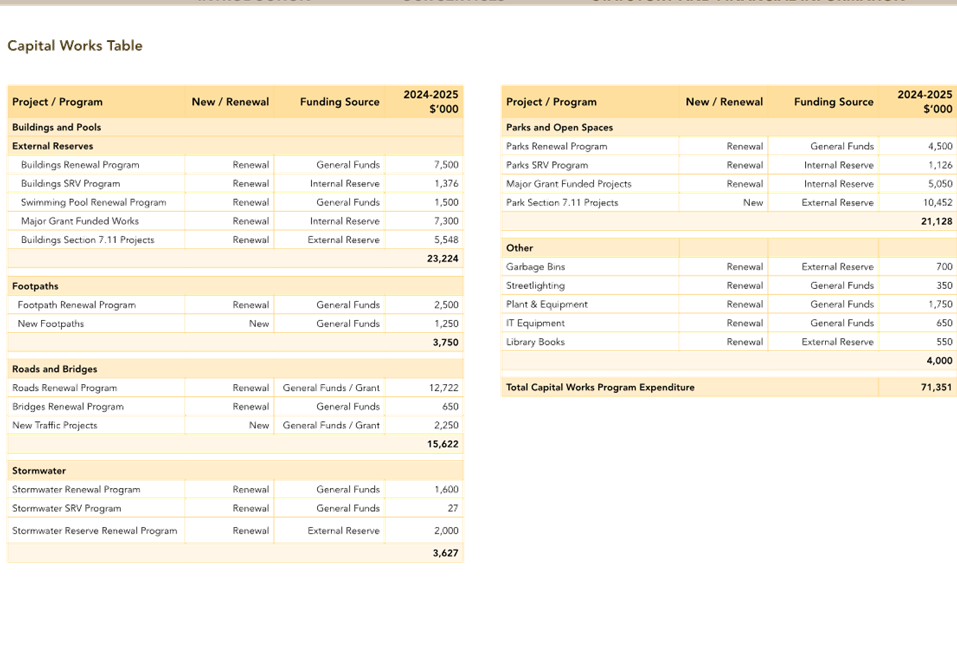Click the "Stormwater Renewal Program" row label
The image size is (957, 661).
(x=76, y=489)
